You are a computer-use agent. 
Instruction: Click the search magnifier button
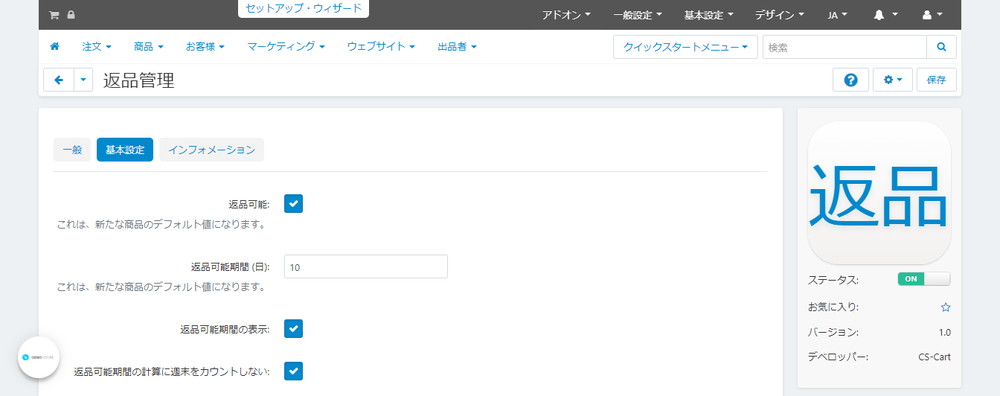[941, 47]
